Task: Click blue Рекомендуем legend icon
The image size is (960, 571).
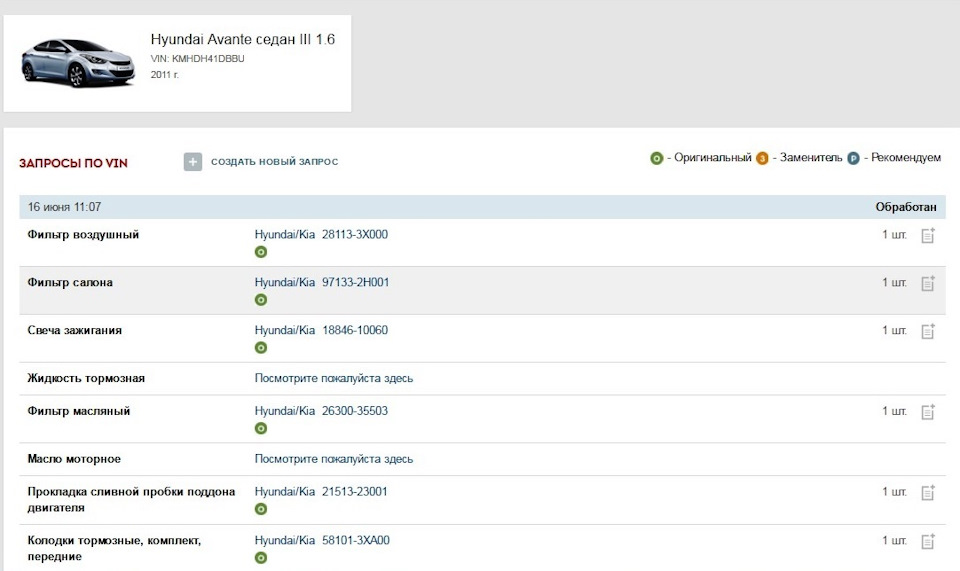Action: click(x=853, y=159)
